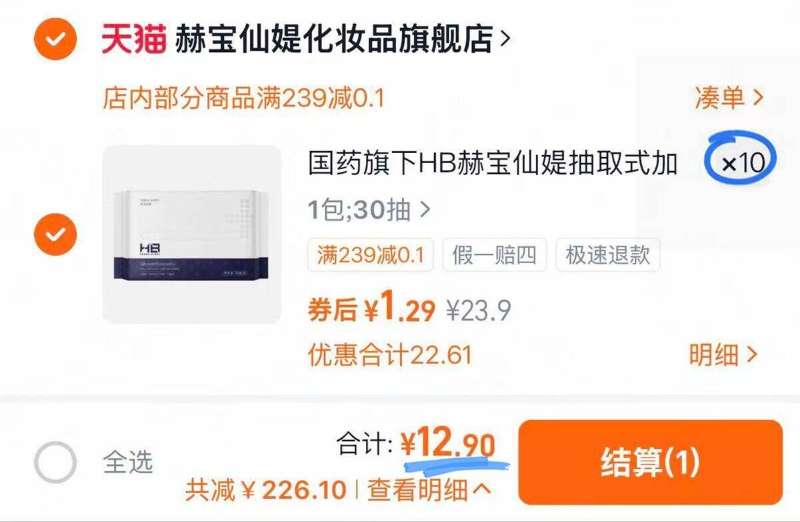Tap the 假一赔四 guarantee tag
Image resolution: width=800 pixels, height=522 pixels.
pos(494,254)
